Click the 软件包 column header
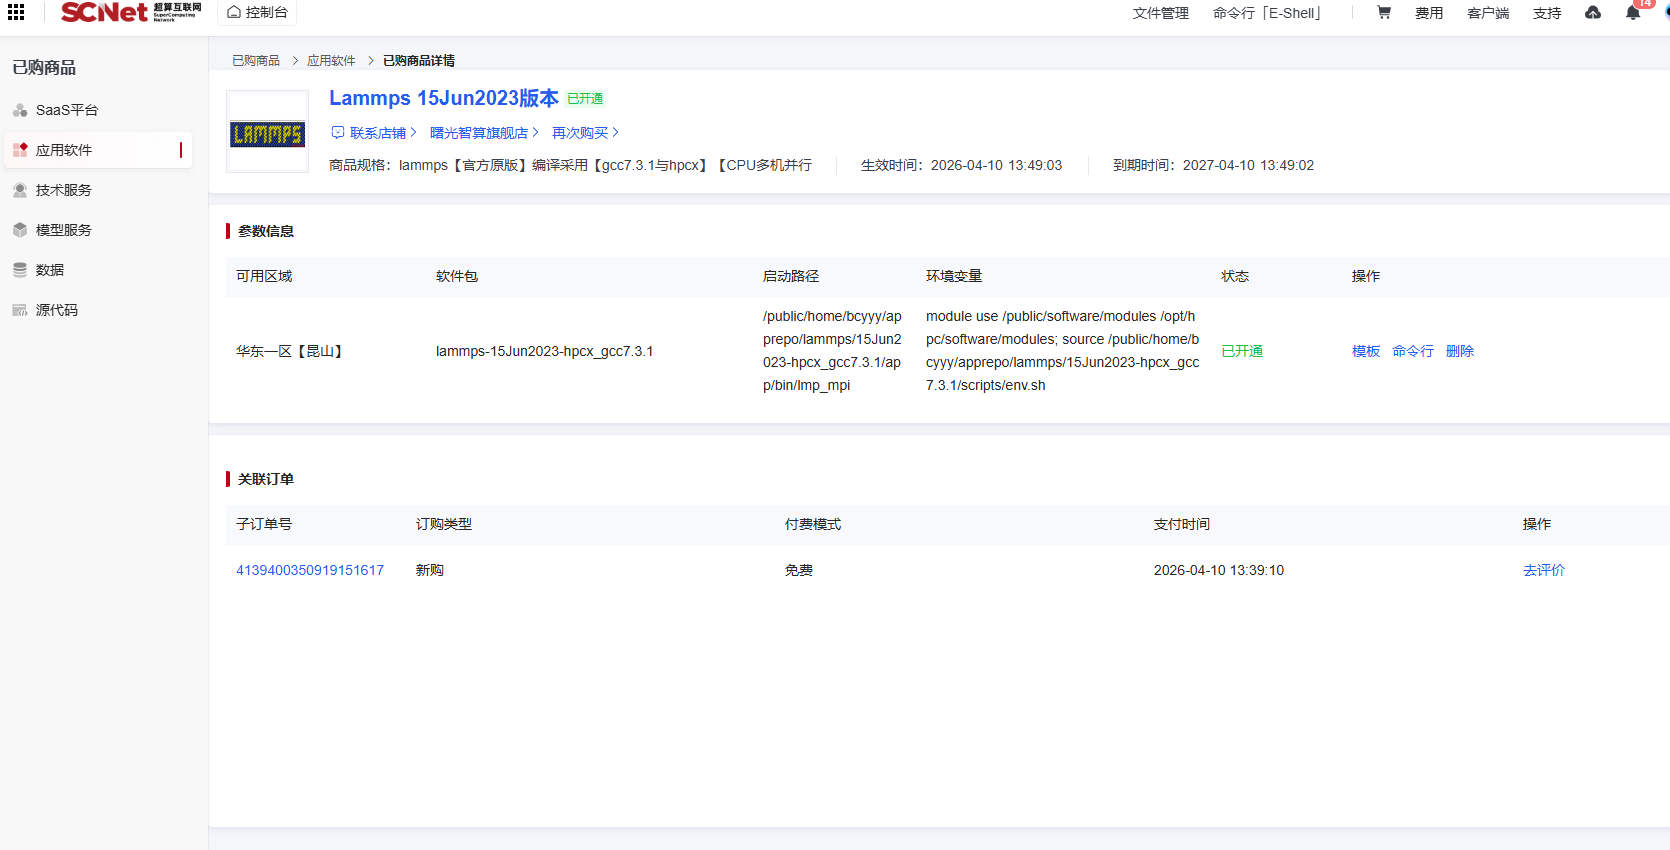1670x850 pixels. point(457,276)
